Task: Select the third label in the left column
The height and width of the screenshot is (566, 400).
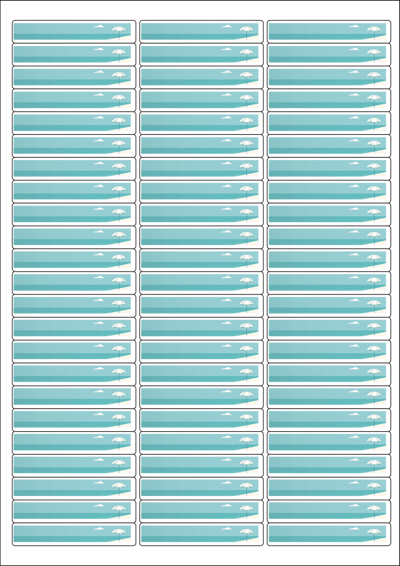Action: tap(74, 77)
